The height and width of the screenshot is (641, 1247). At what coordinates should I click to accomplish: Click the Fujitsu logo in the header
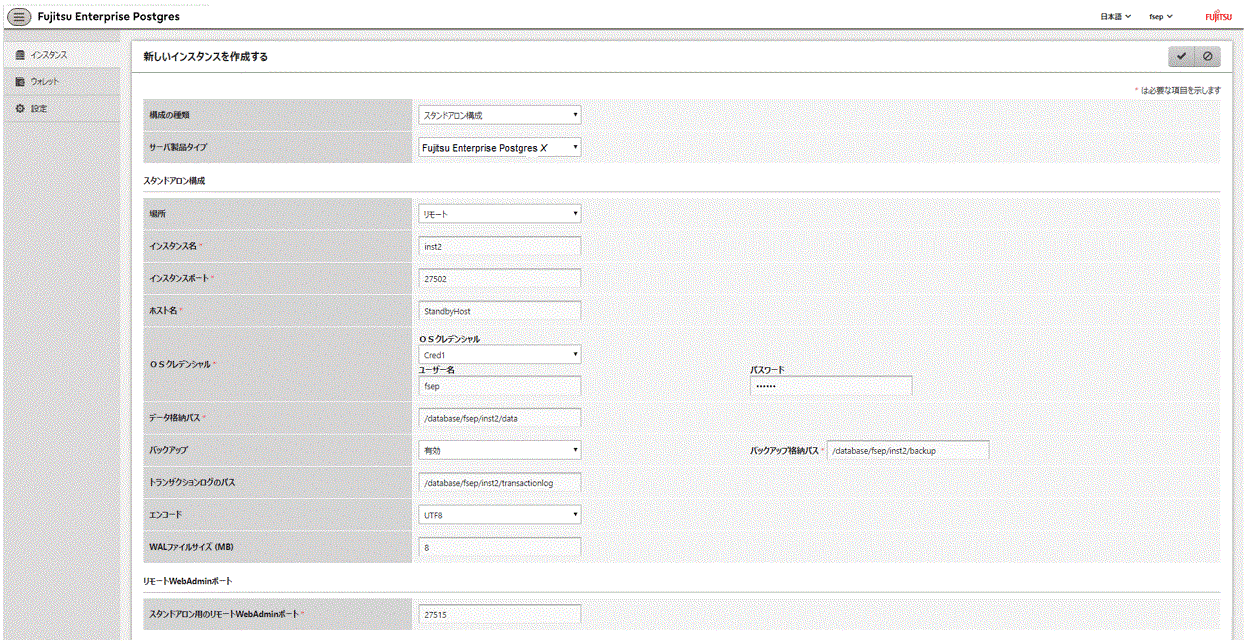point(1219,16)
